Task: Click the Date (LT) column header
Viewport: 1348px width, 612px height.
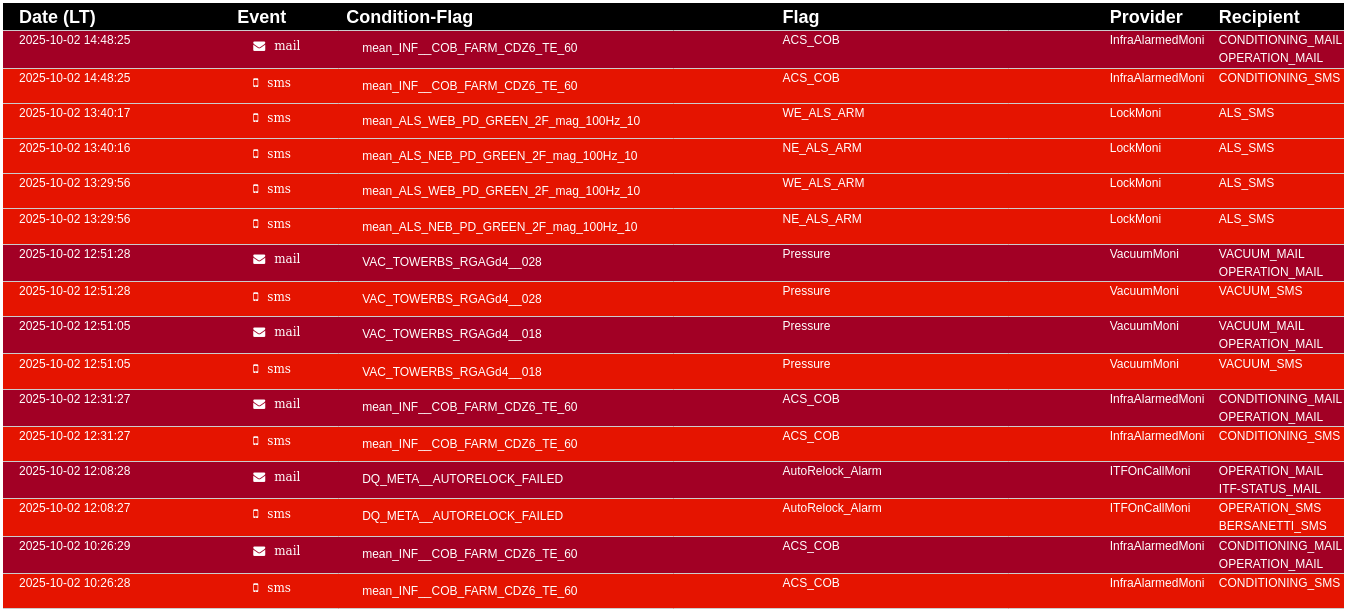Action: [57, 17]
